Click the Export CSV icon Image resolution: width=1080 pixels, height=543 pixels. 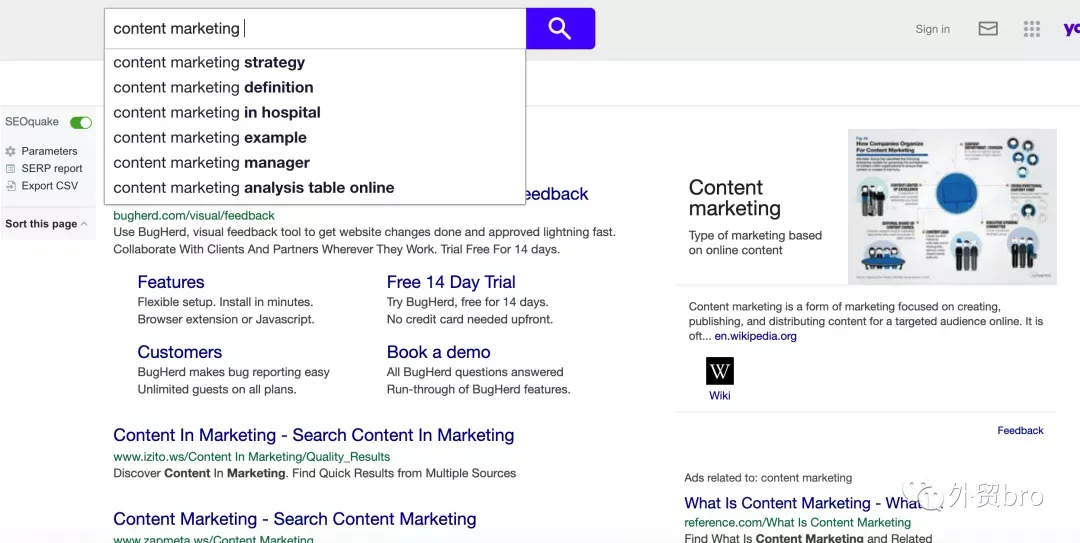[x=10, y=185]
